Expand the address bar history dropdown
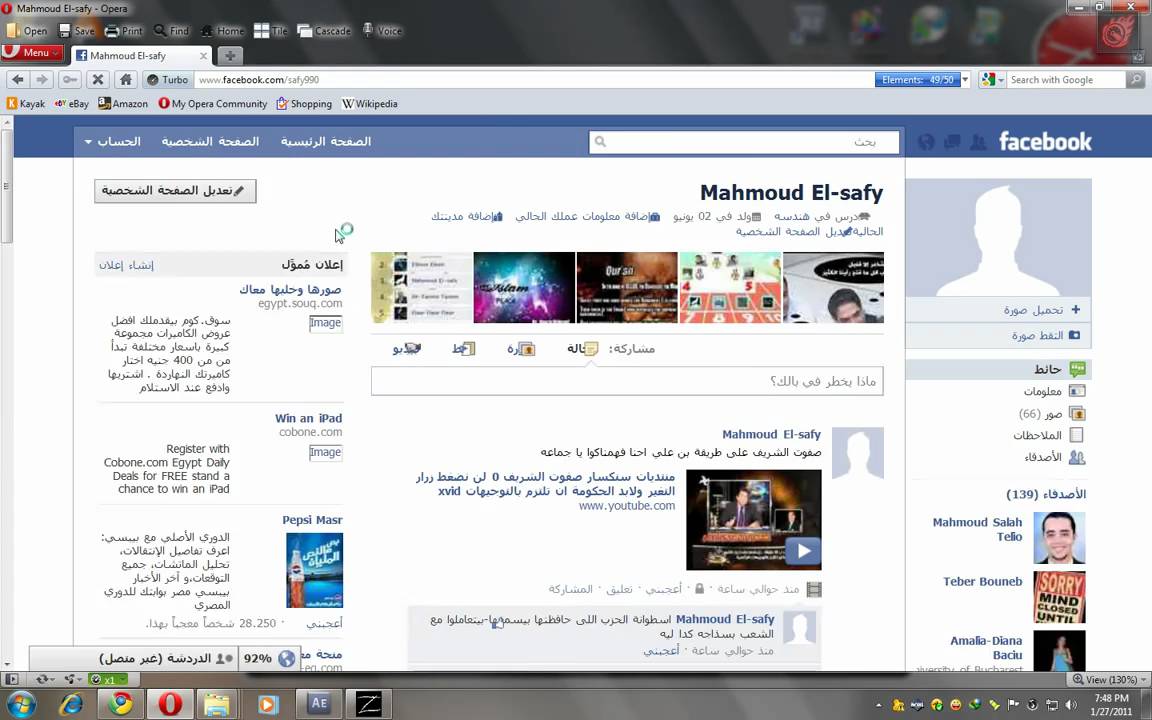Viewport: 1152px width, 720px height. coord(965,79)
